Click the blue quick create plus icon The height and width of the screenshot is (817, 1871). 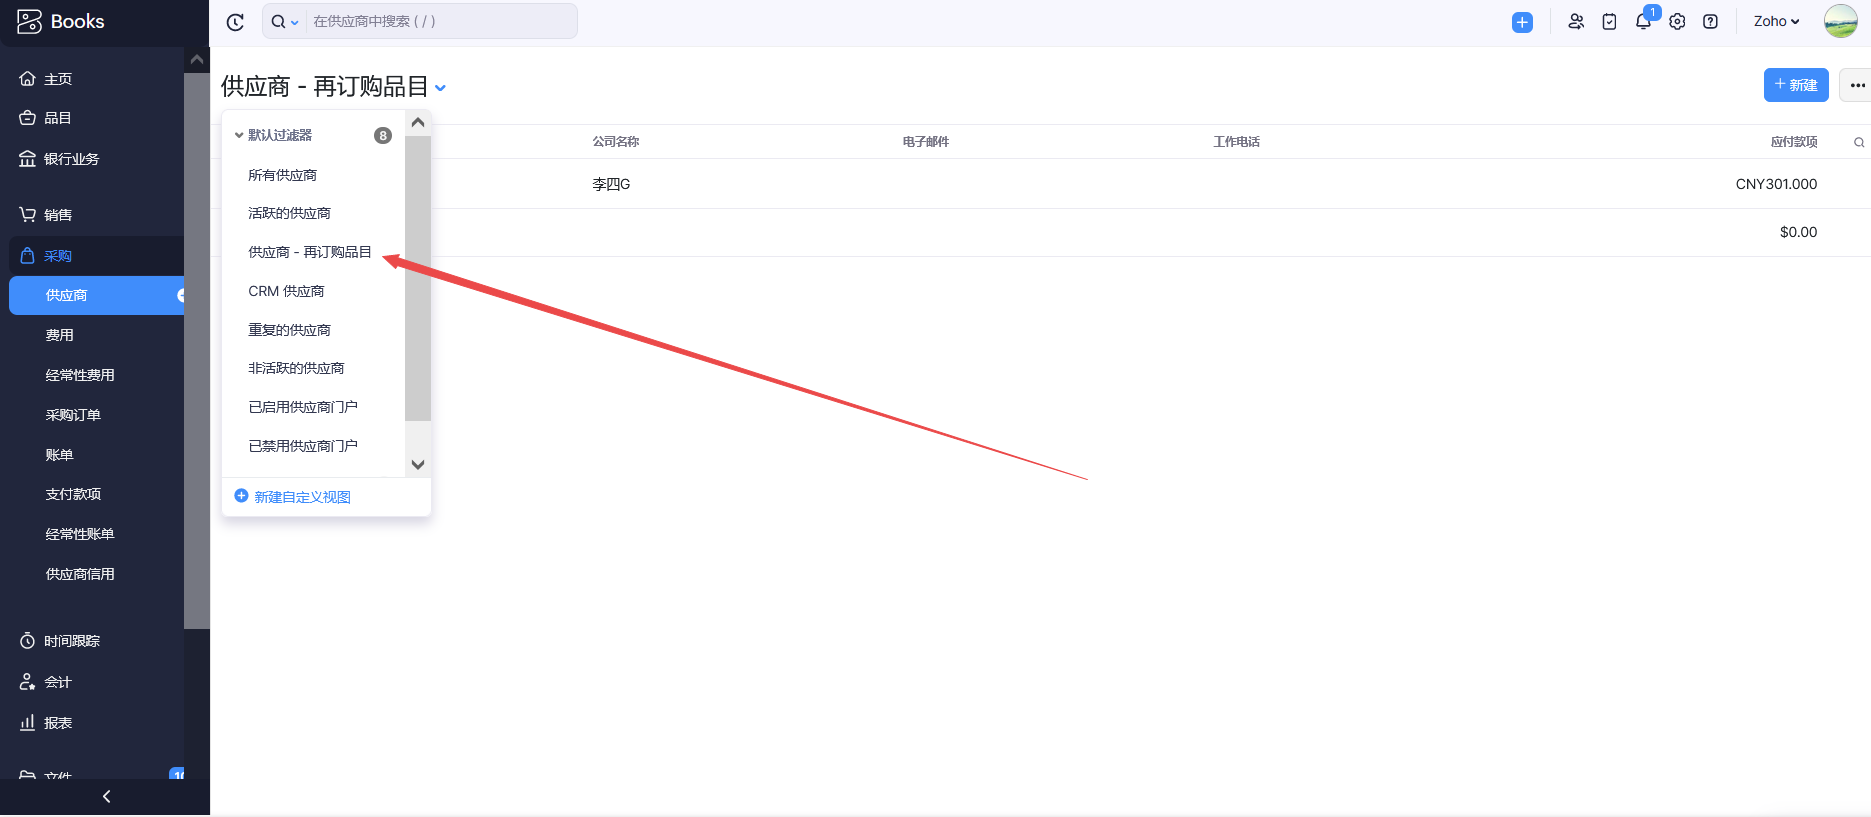1522,22
